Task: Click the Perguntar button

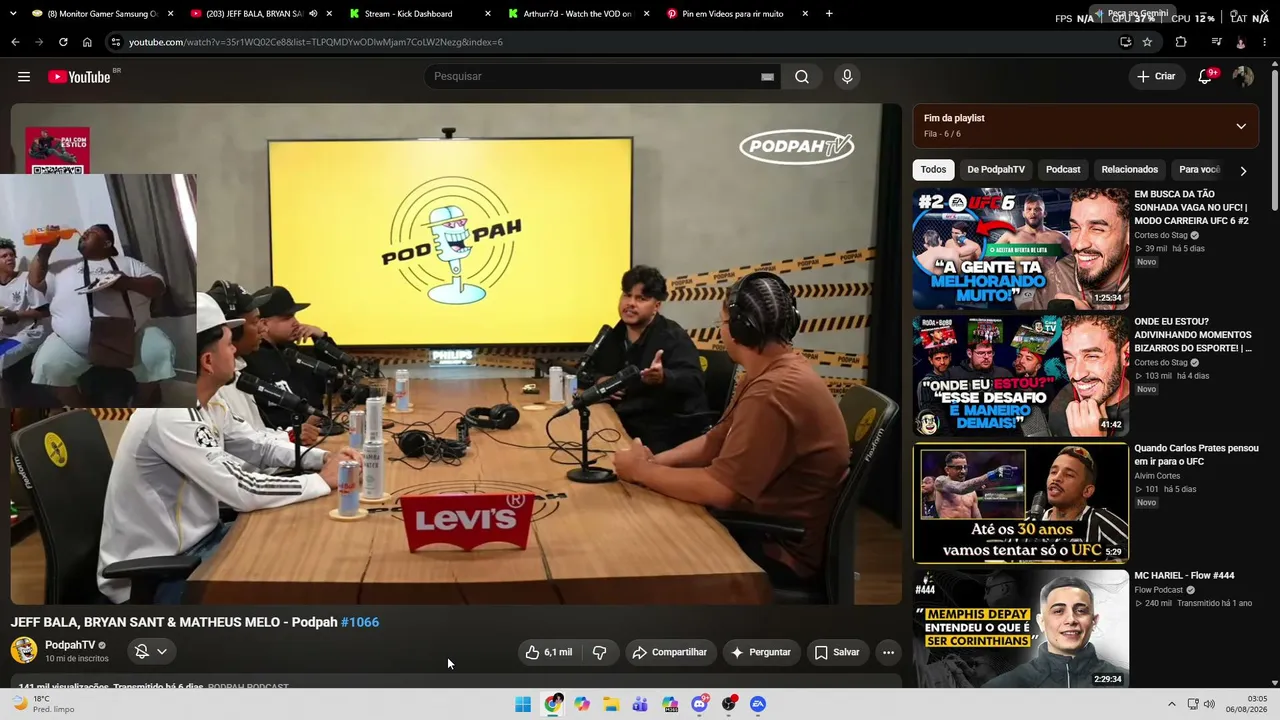Action: 761,652
